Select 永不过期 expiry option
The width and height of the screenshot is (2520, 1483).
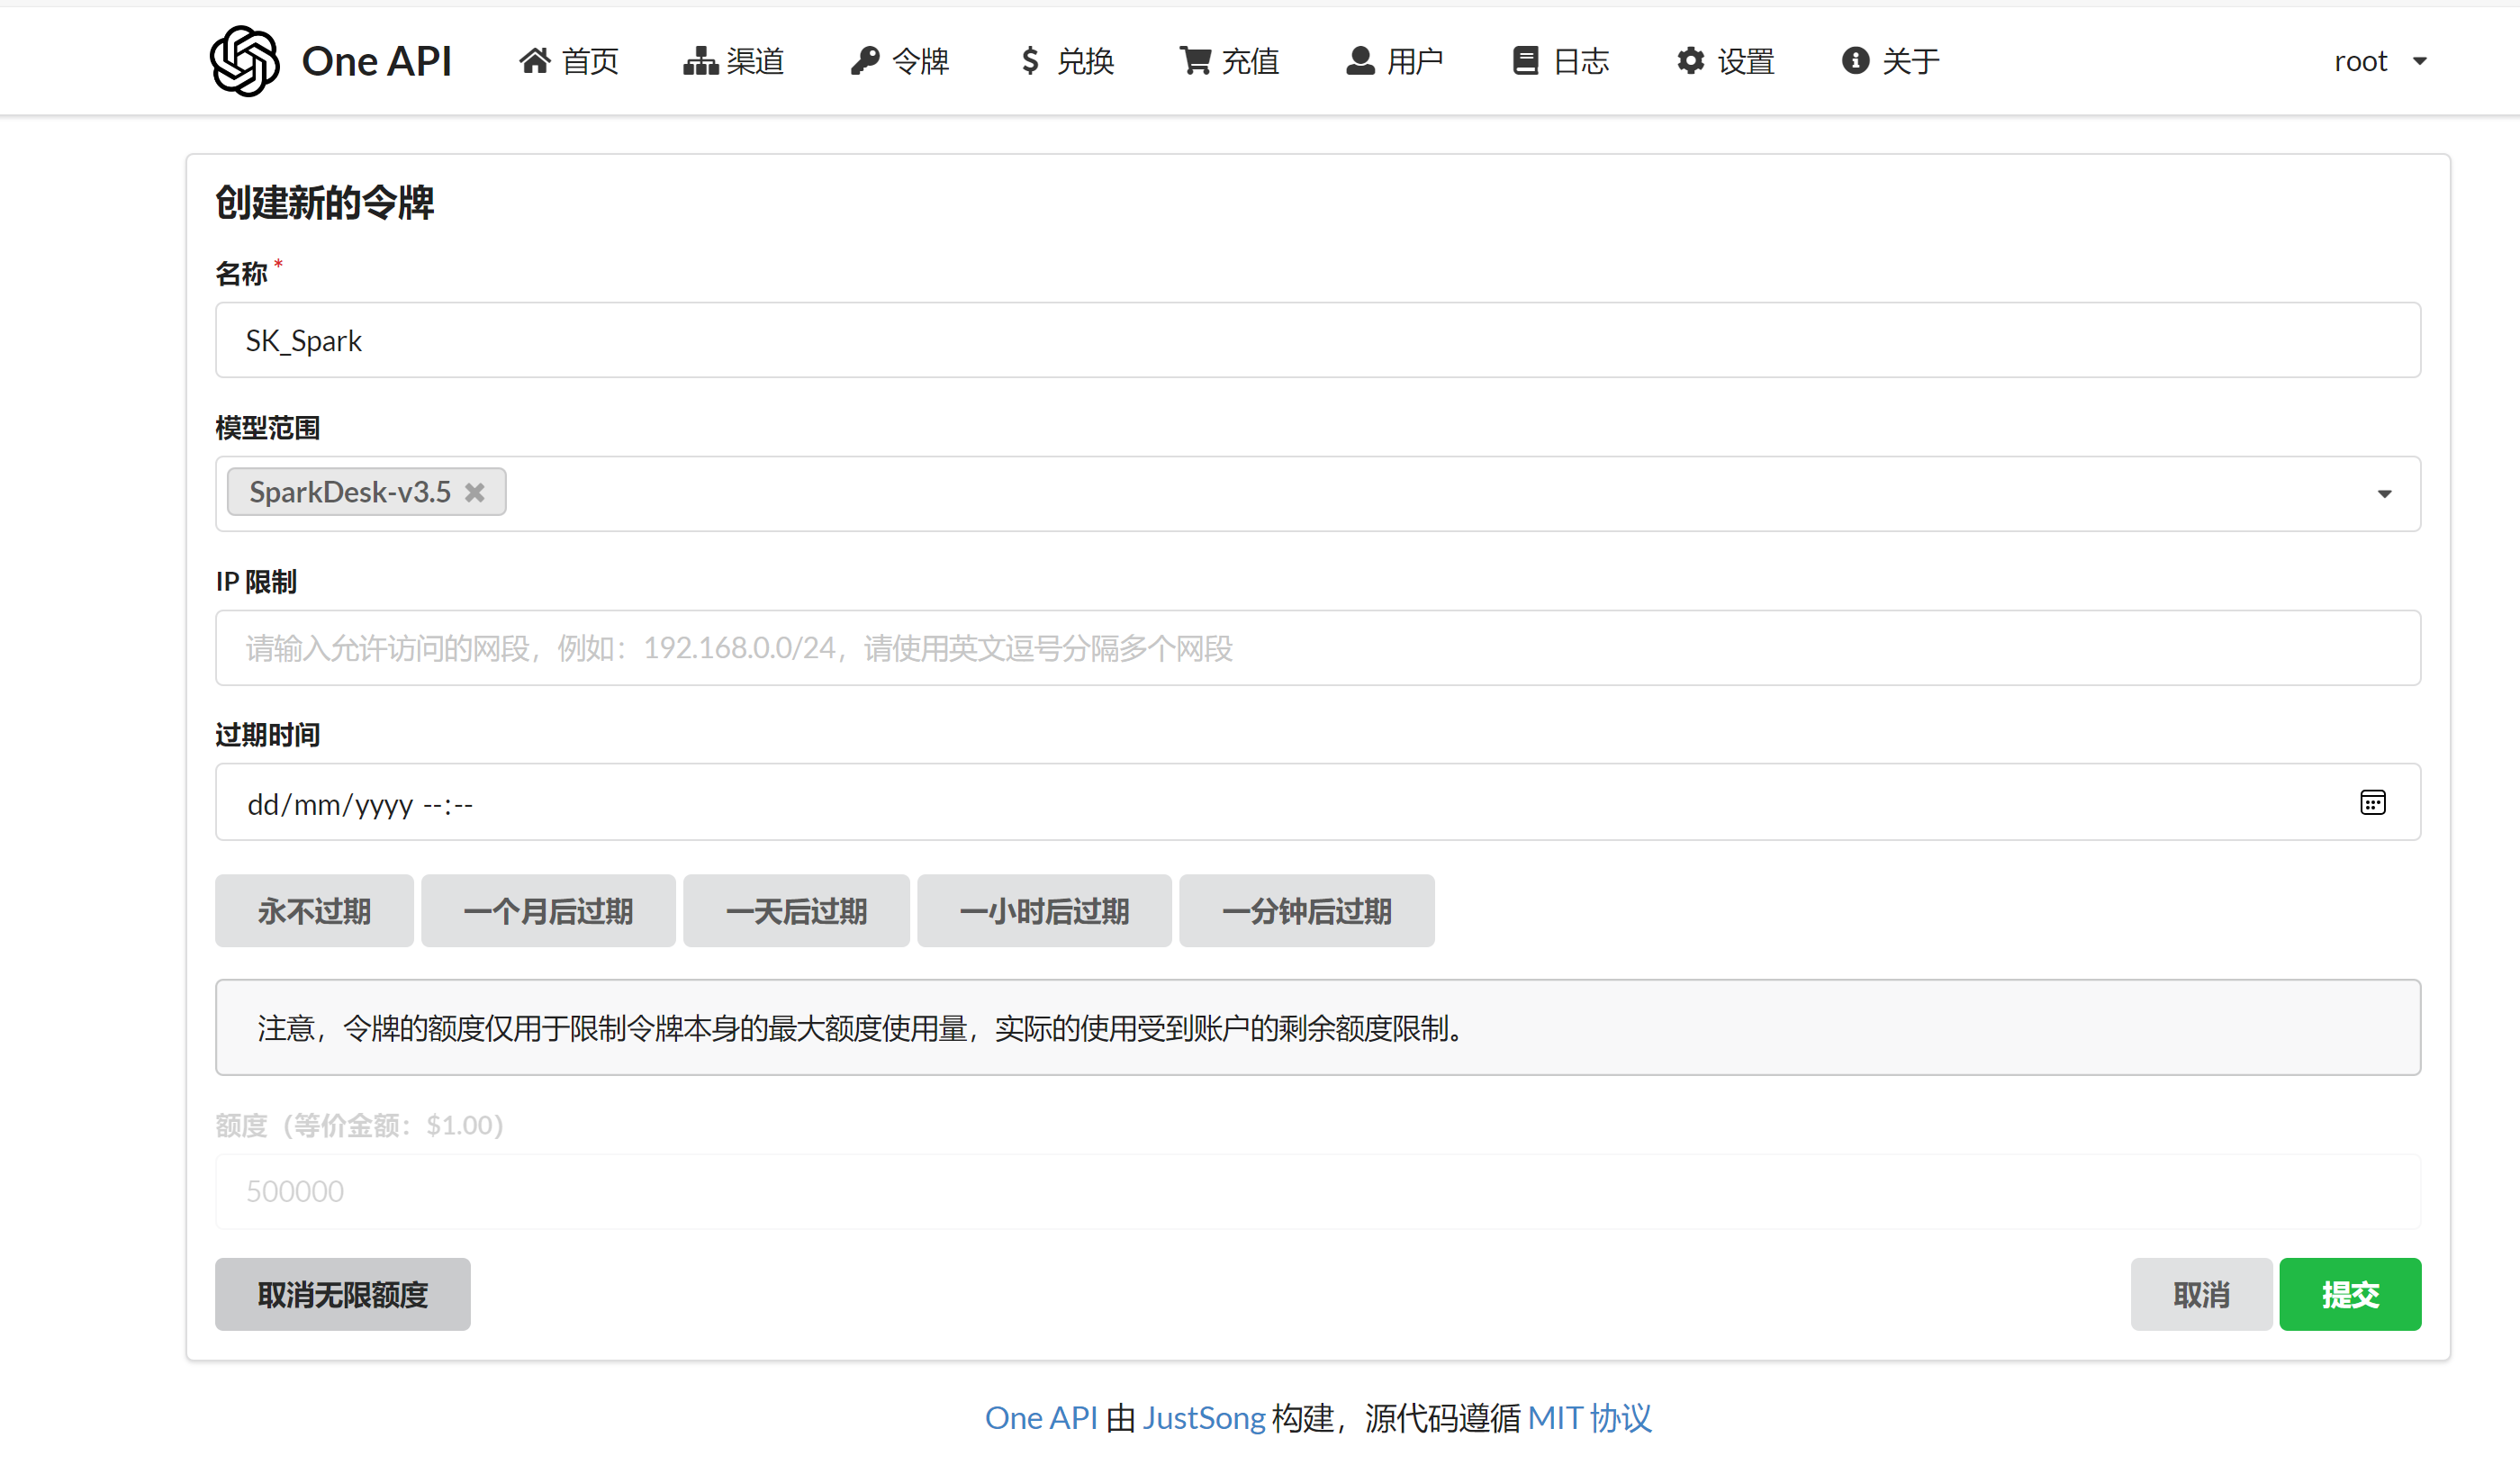pos(314,911)
